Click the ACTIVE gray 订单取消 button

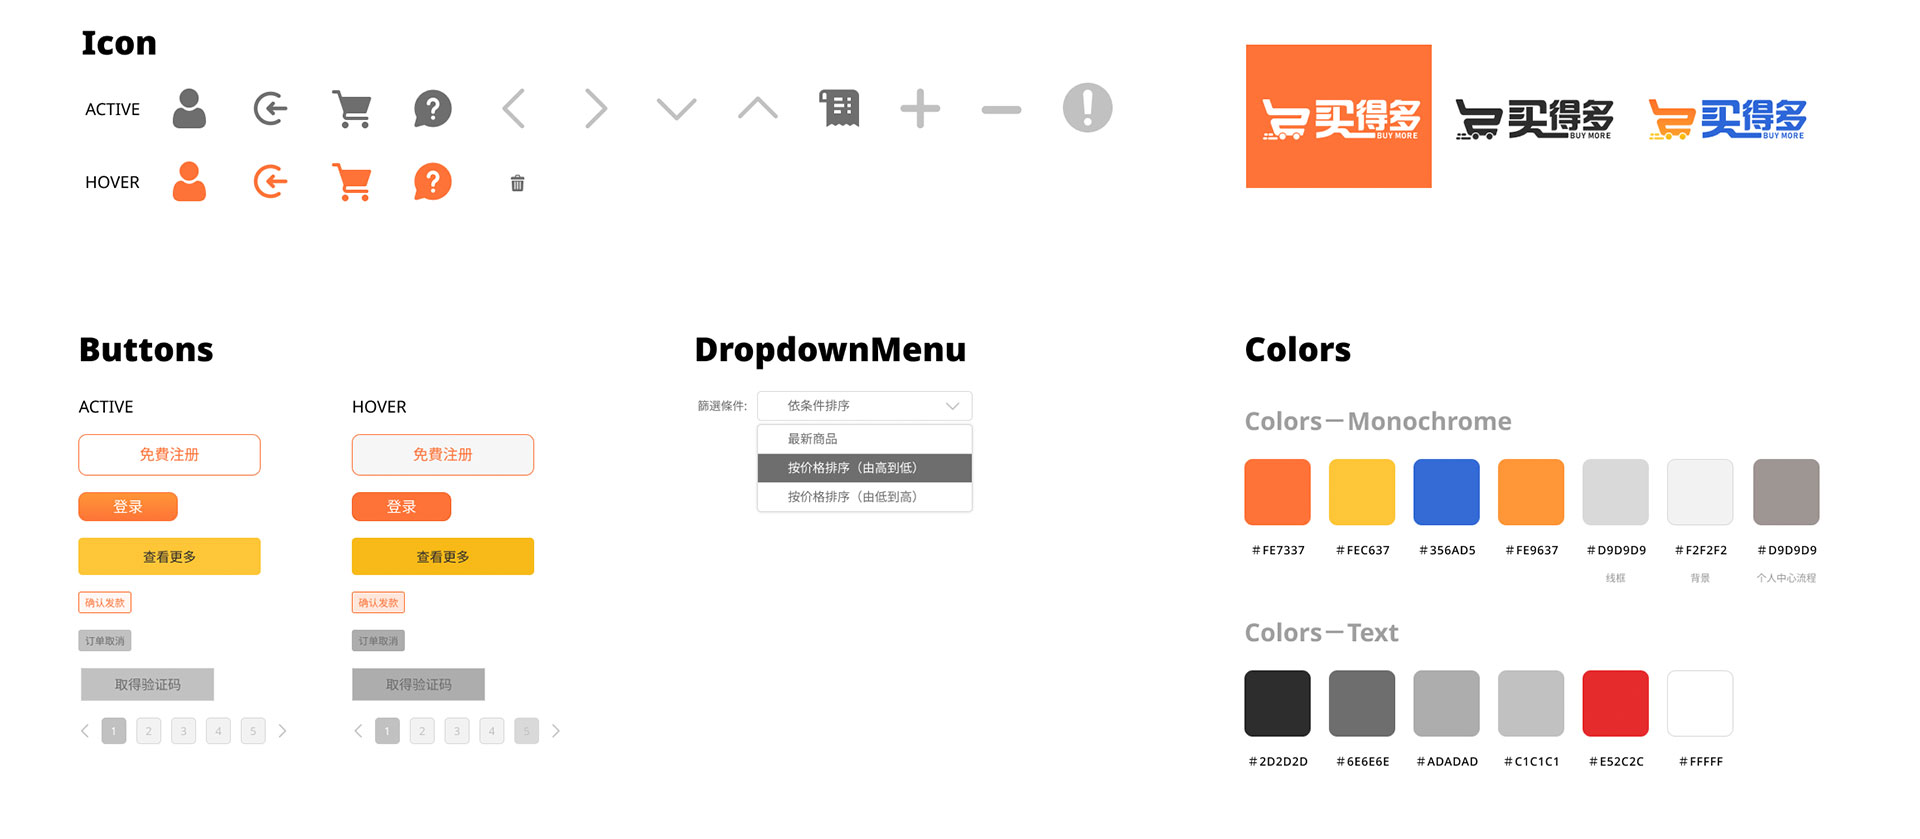pos(105,641)
